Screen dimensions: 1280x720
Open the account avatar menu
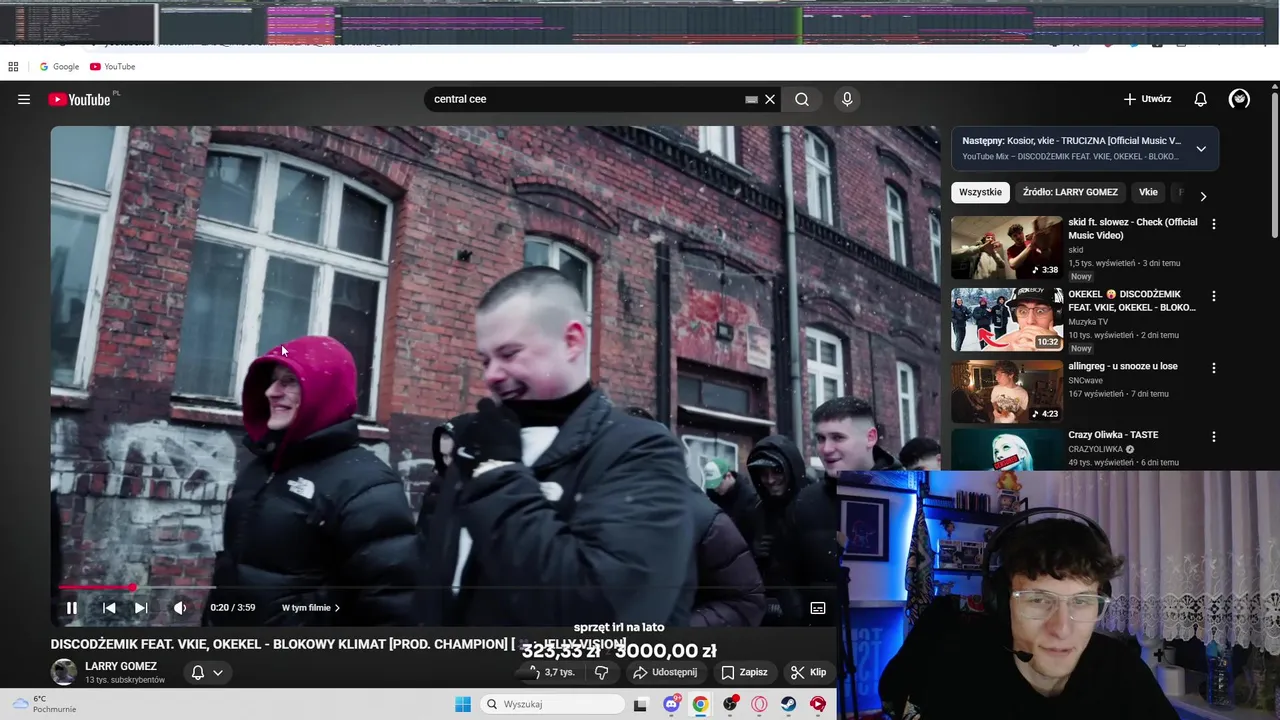[x=1239, y=99]
